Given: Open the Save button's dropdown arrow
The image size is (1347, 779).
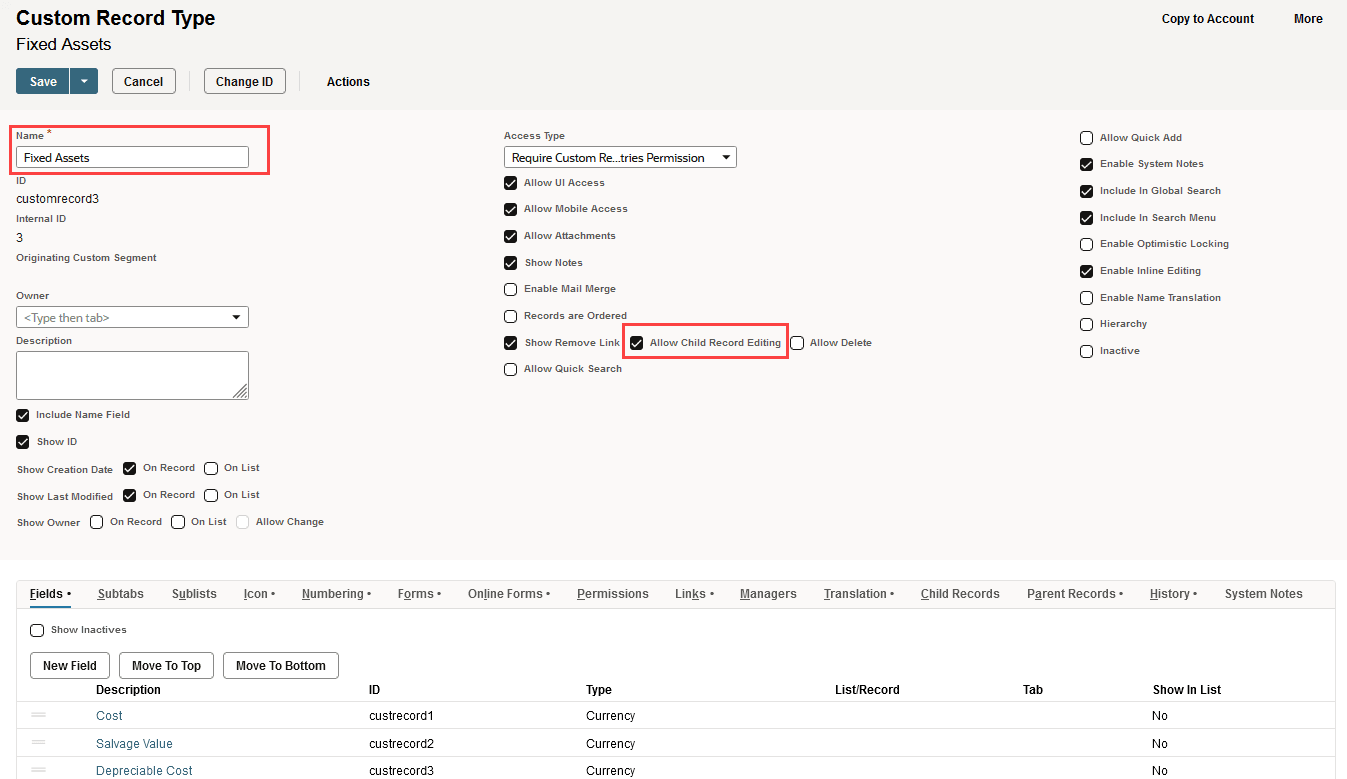Looking at the screenshot, I should click(x=82, y=81).
